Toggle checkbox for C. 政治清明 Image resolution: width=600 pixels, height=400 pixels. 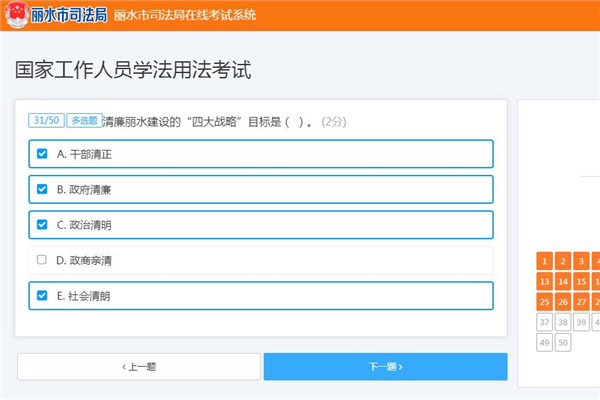[x=42, y=225]
